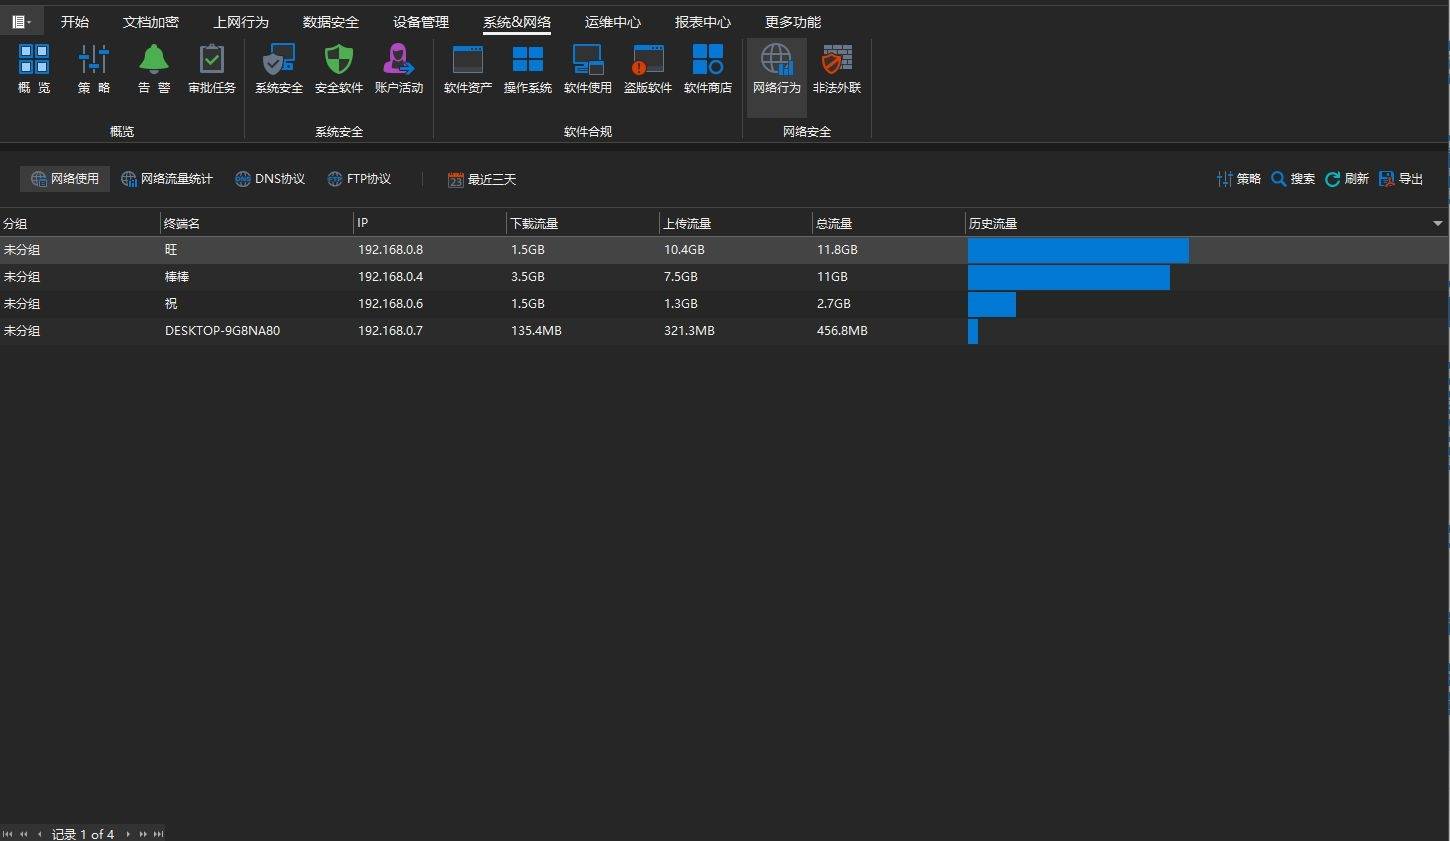Open the 盗版软件 icon

coord(648,69)
